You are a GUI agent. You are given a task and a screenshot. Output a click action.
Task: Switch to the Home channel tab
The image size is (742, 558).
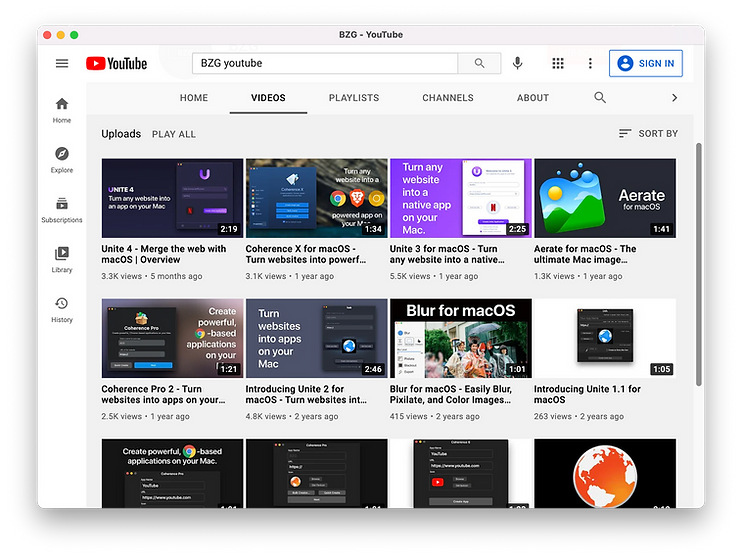click(194, 97)
